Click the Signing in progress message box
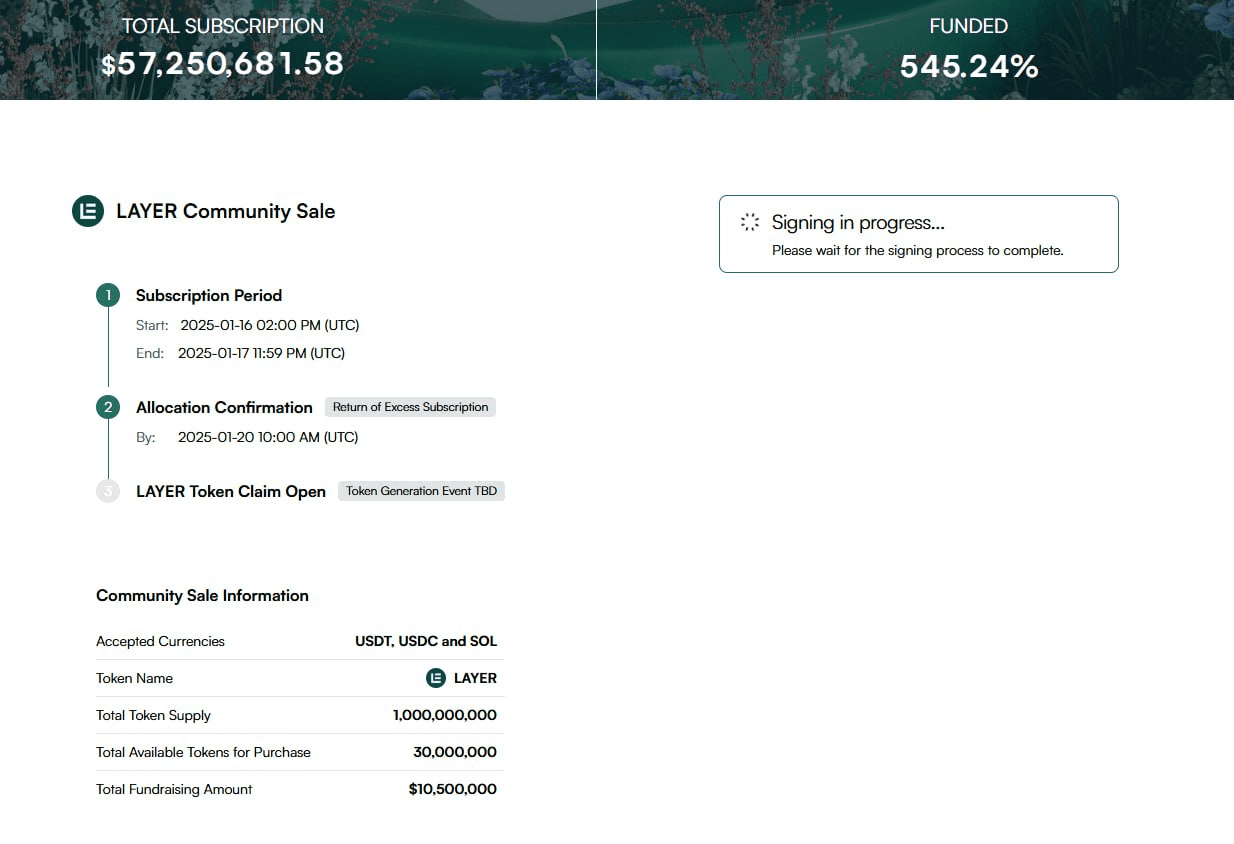Viewport: 1234px width, 844px height. 918,234
